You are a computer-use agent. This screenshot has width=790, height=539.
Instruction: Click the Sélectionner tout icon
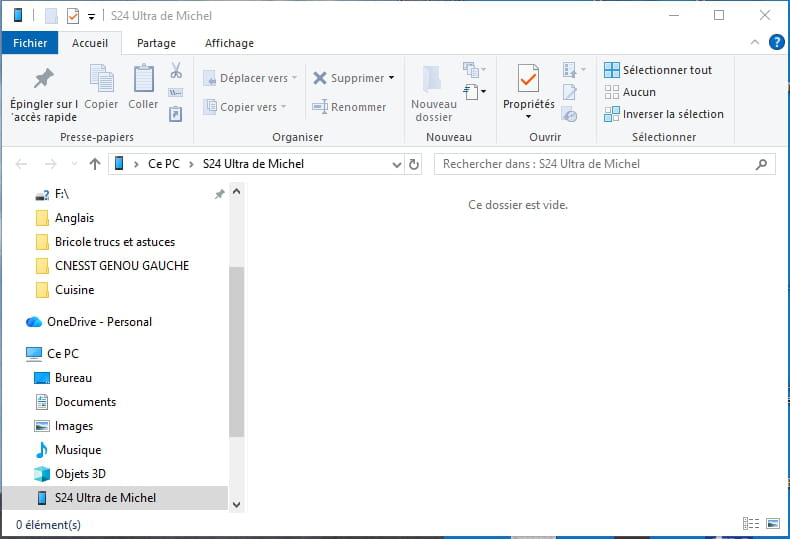[x=611, y=70]
